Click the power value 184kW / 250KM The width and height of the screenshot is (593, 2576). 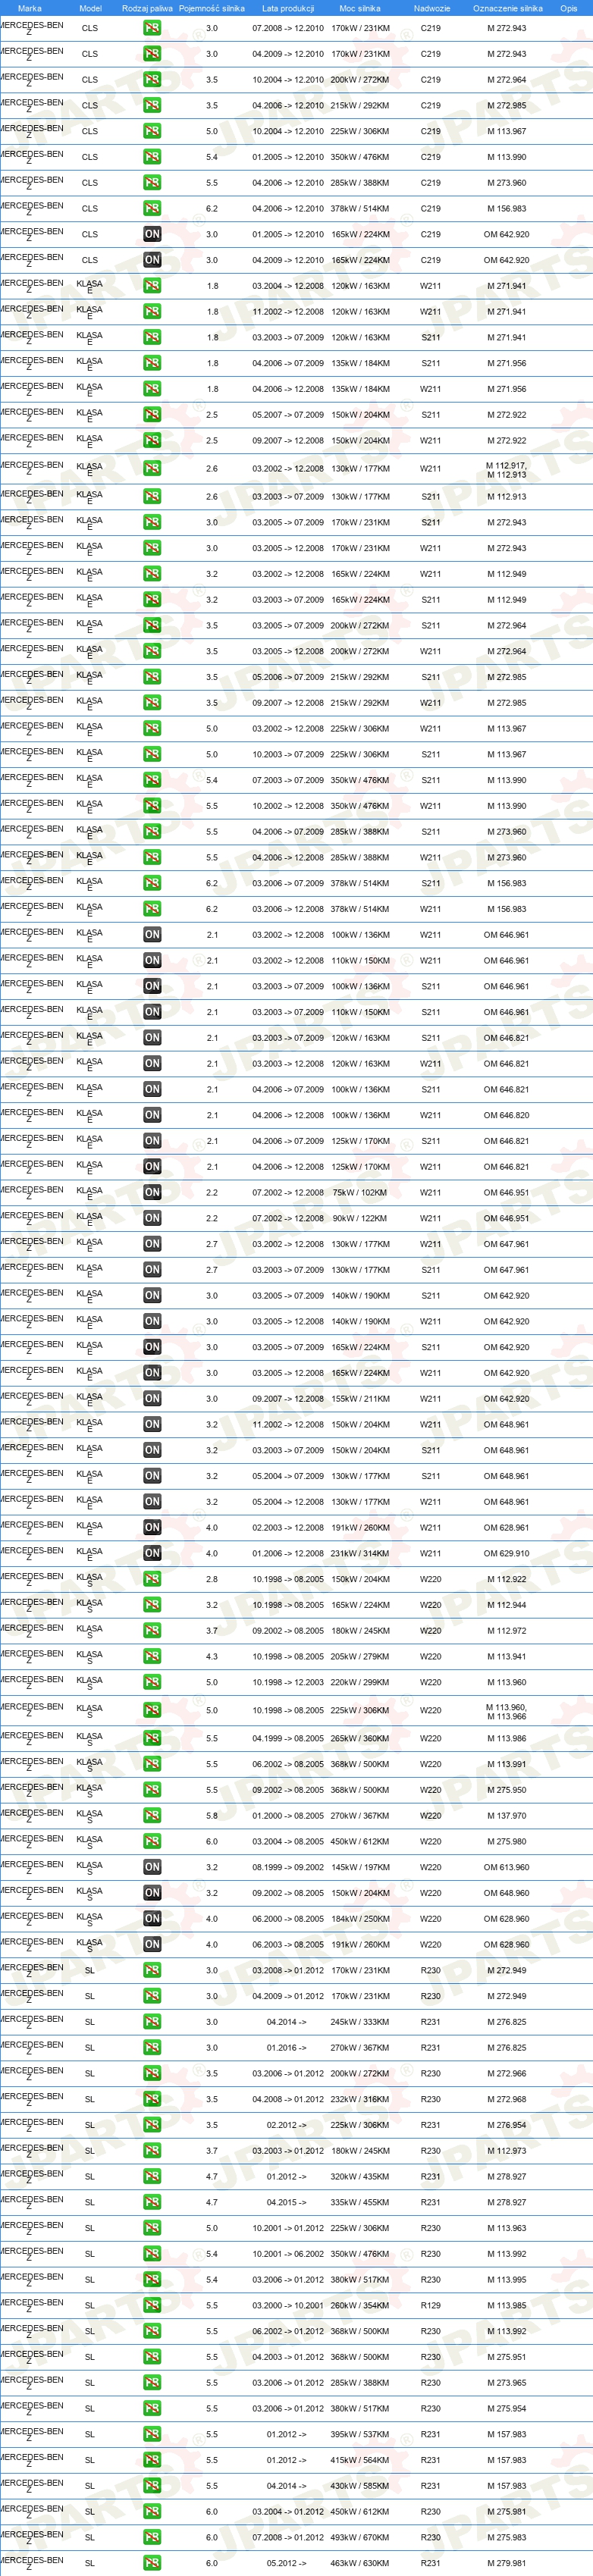[360, 1919]
